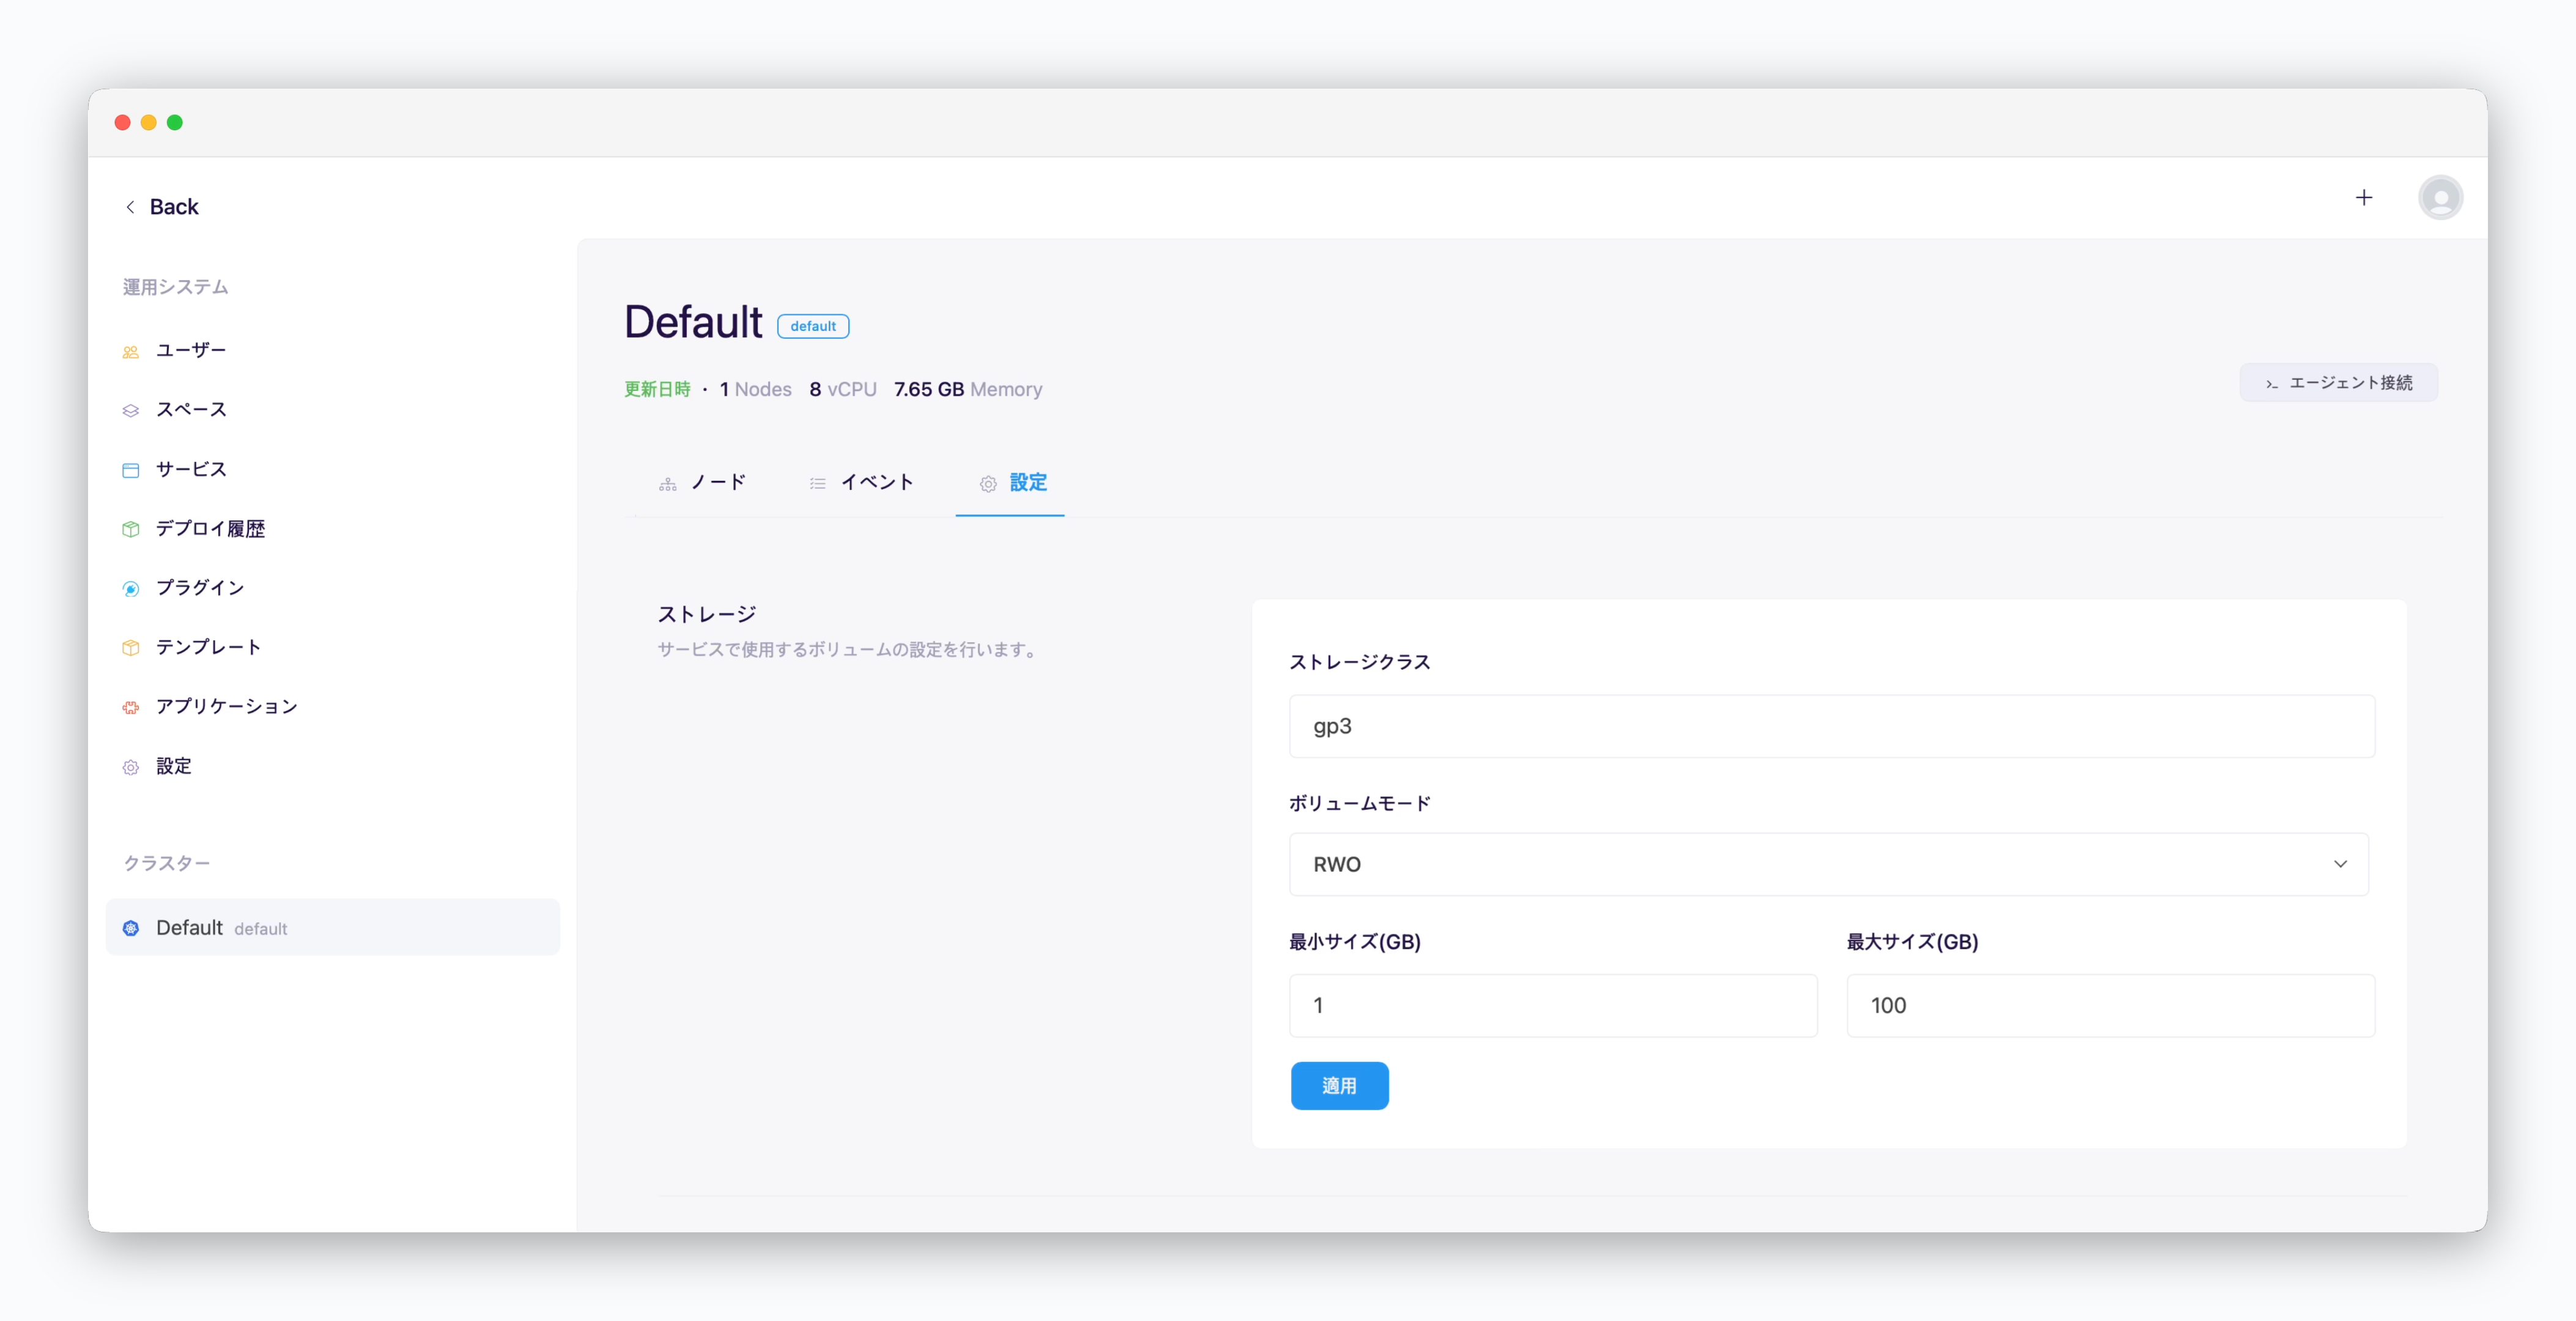Select the 設定 tab
Viewport: 2576px width, 1321px height.
(1011, 483)
